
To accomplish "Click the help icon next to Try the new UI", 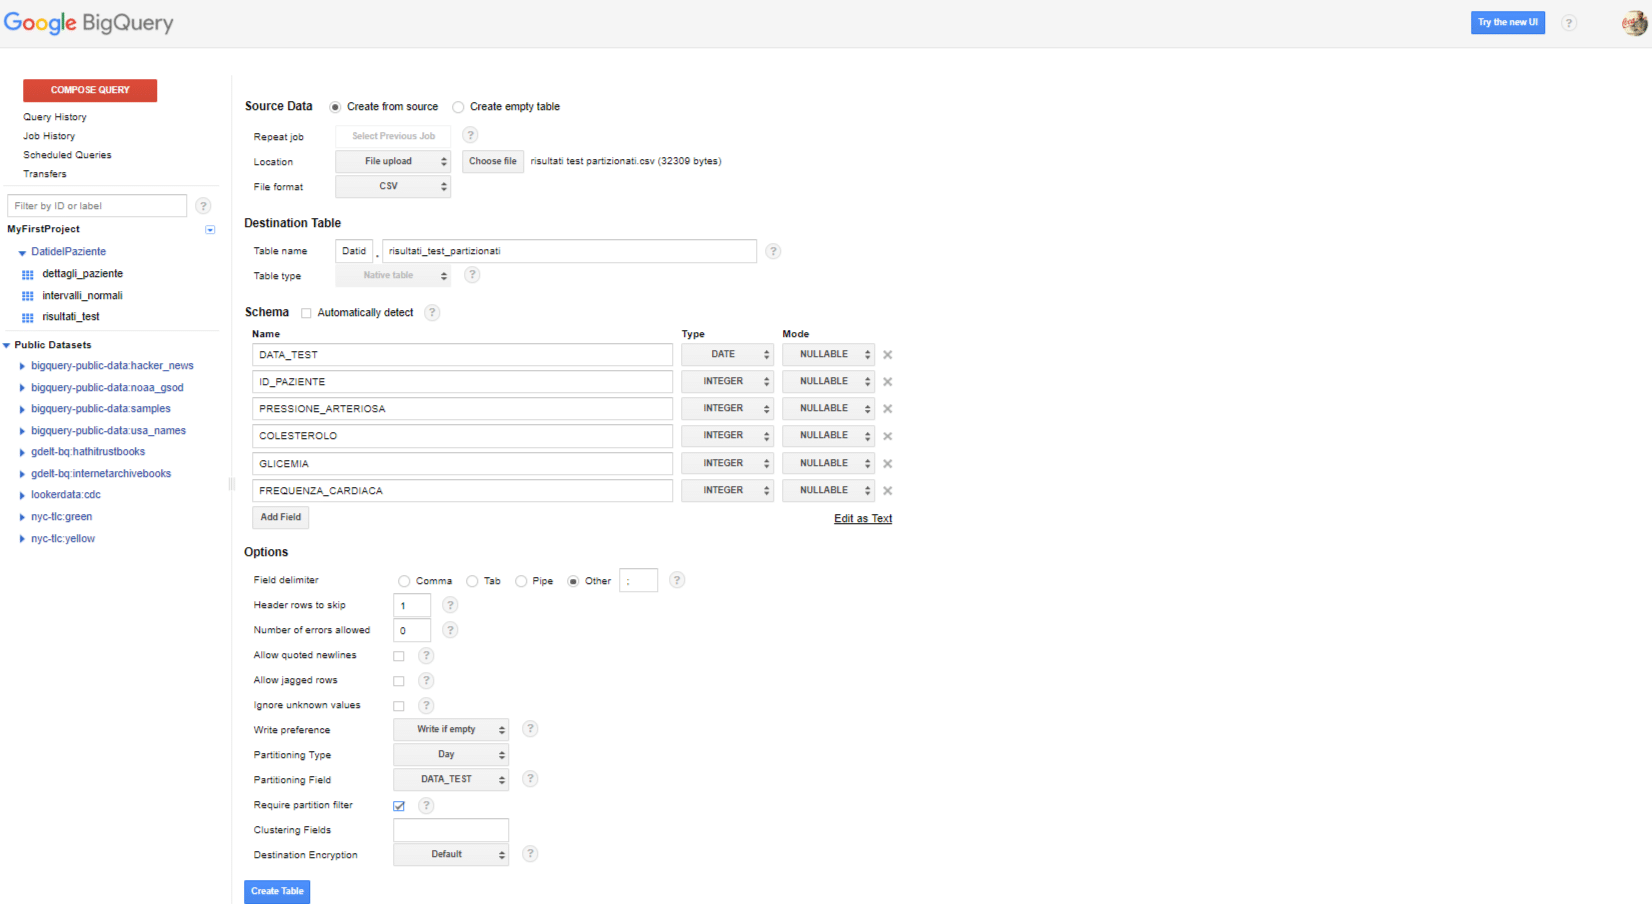I will 1569,23.
